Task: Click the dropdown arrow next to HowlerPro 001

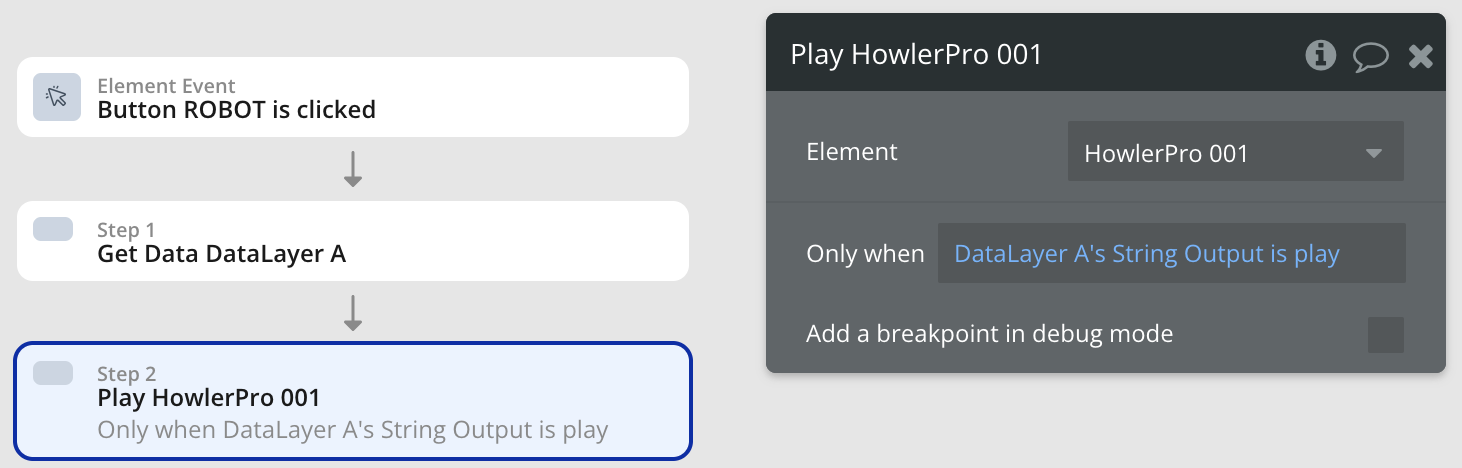Action: [1374, 154]
